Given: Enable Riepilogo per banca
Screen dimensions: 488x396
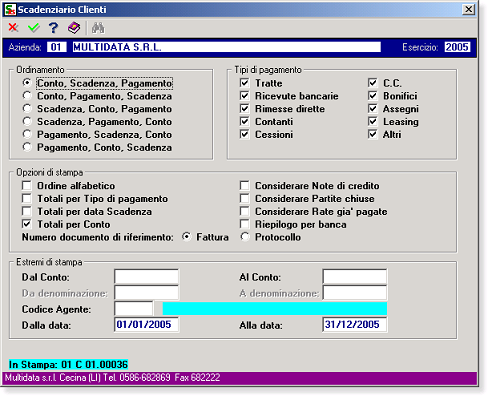Looking at the screenshot, I should [245, 224].
